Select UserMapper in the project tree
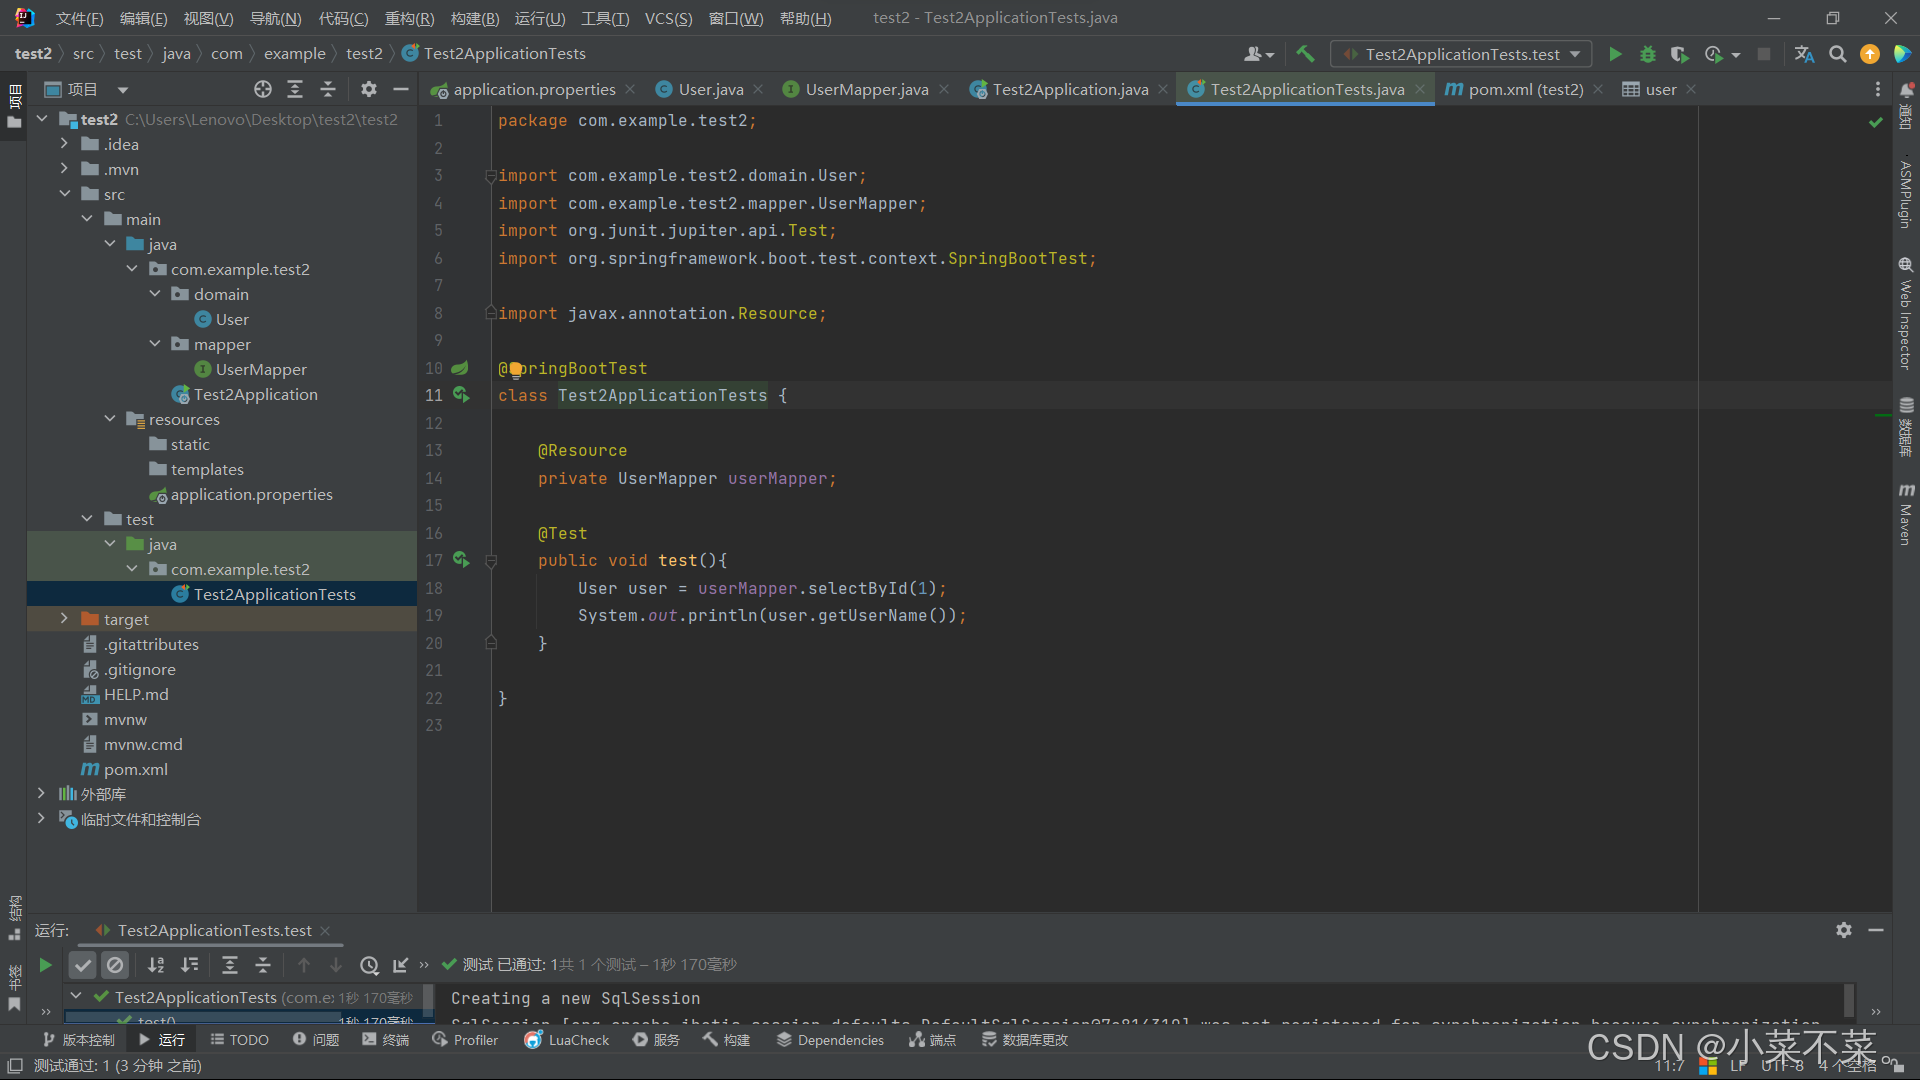Screen dimensions: 1920x1080 (x=260, y=369)
